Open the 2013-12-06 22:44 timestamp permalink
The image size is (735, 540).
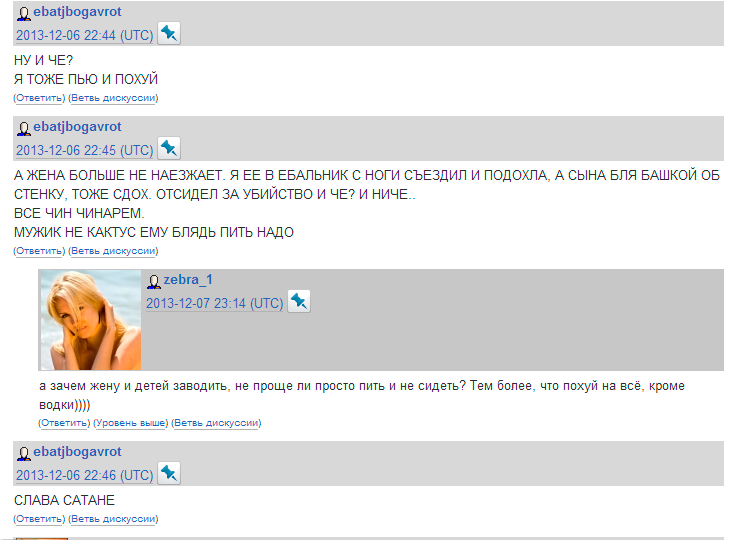[84, 36]
